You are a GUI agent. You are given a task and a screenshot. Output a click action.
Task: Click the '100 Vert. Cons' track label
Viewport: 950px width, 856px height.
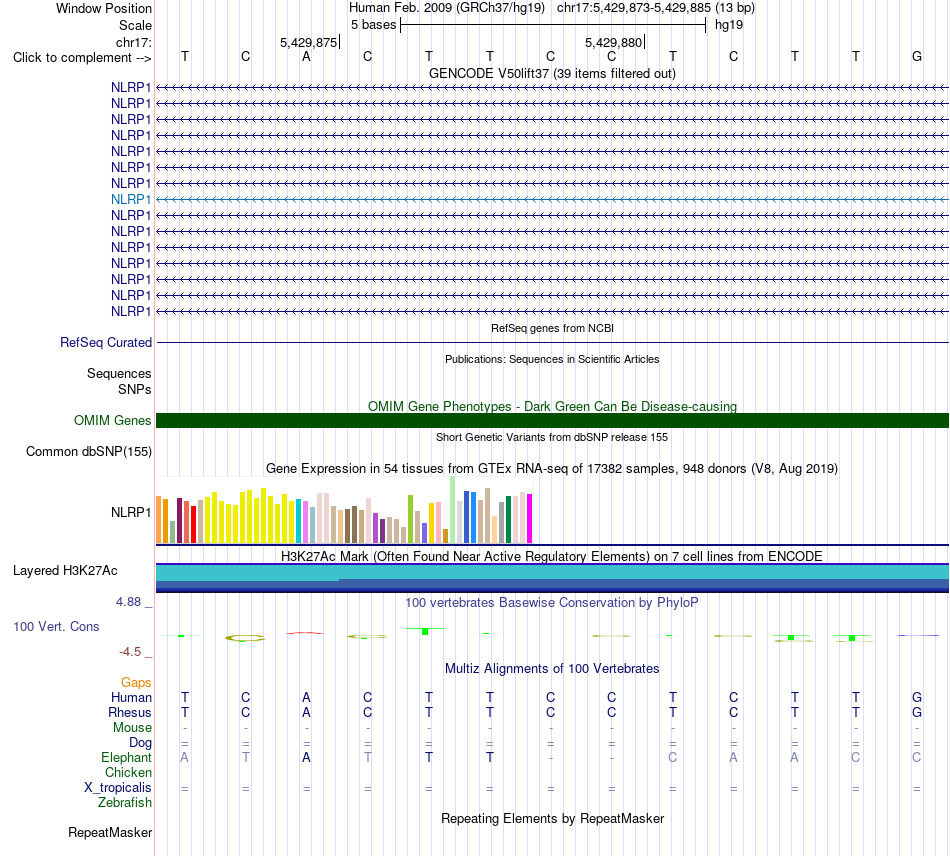tap(56, 627)
